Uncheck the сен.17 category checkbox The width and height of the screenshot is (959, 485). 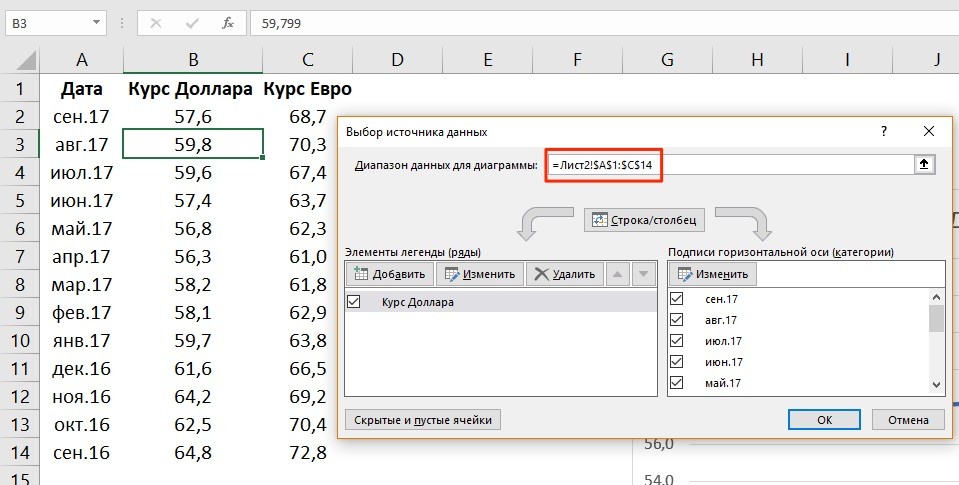pyautogui.click(x=677, y=299)
